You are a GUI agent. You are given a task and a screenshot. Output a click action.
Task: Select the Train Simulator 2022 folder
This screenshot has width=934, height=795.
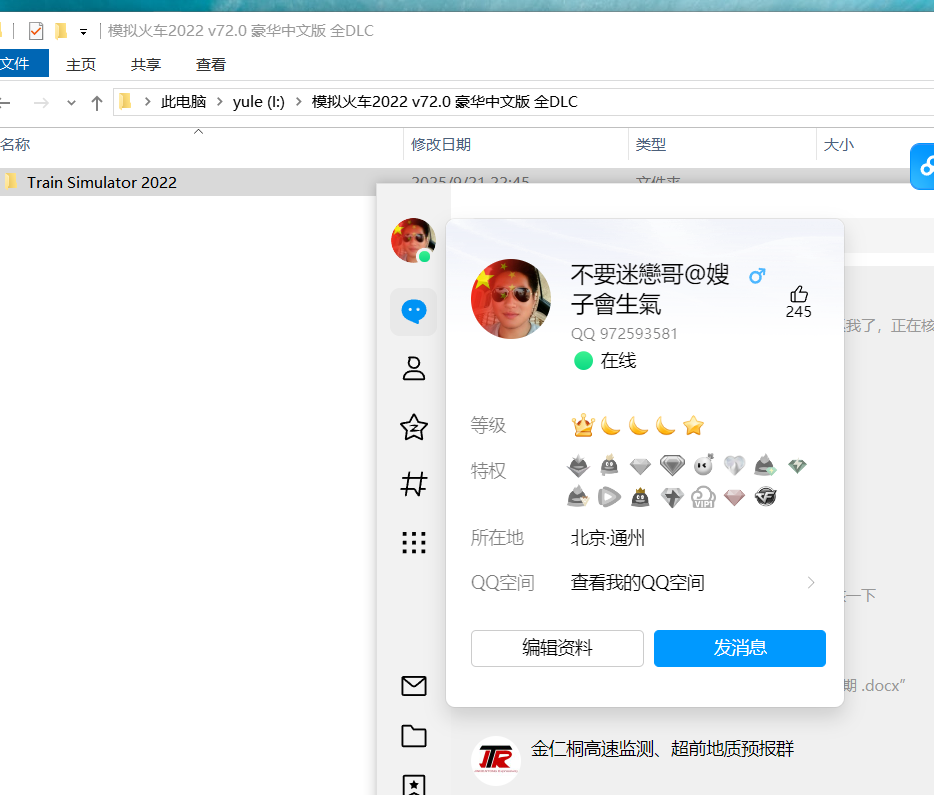click(101, 182)
